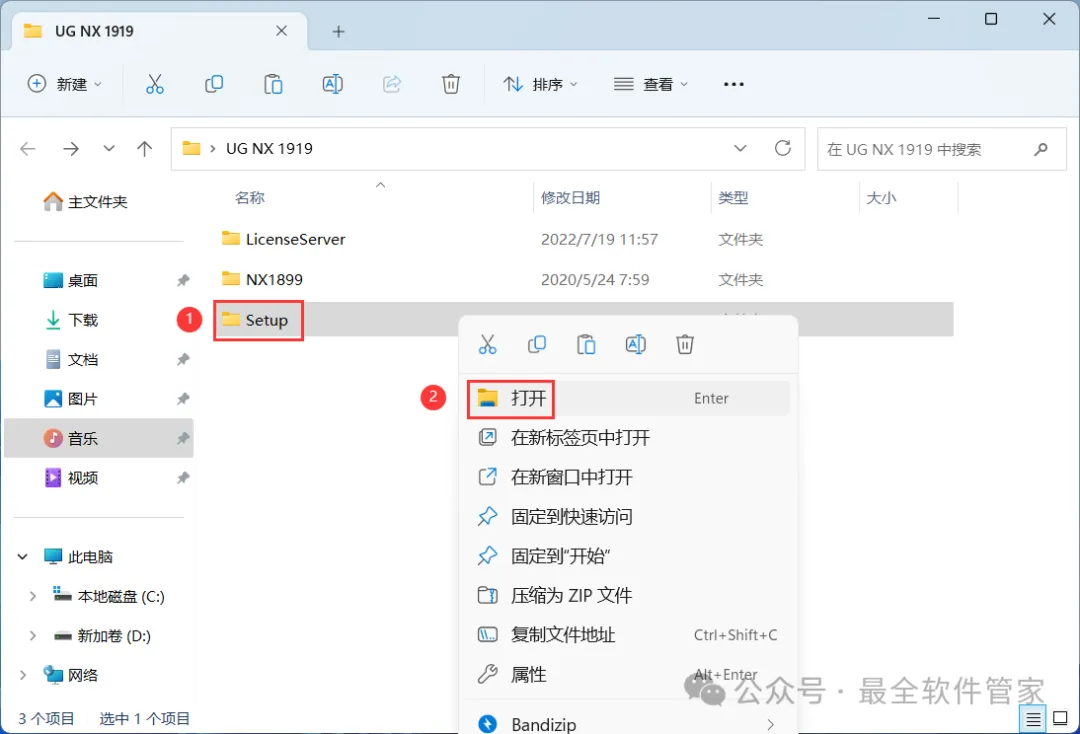
Task: Click the Copy icon in the context menu
Action: (537, 344)
